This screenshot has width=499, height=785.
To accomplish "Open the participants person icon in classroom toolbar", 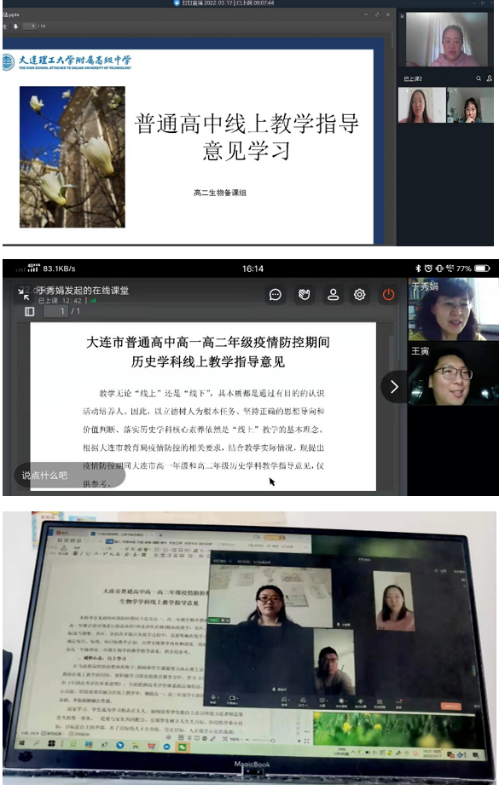I will (333, 295).
